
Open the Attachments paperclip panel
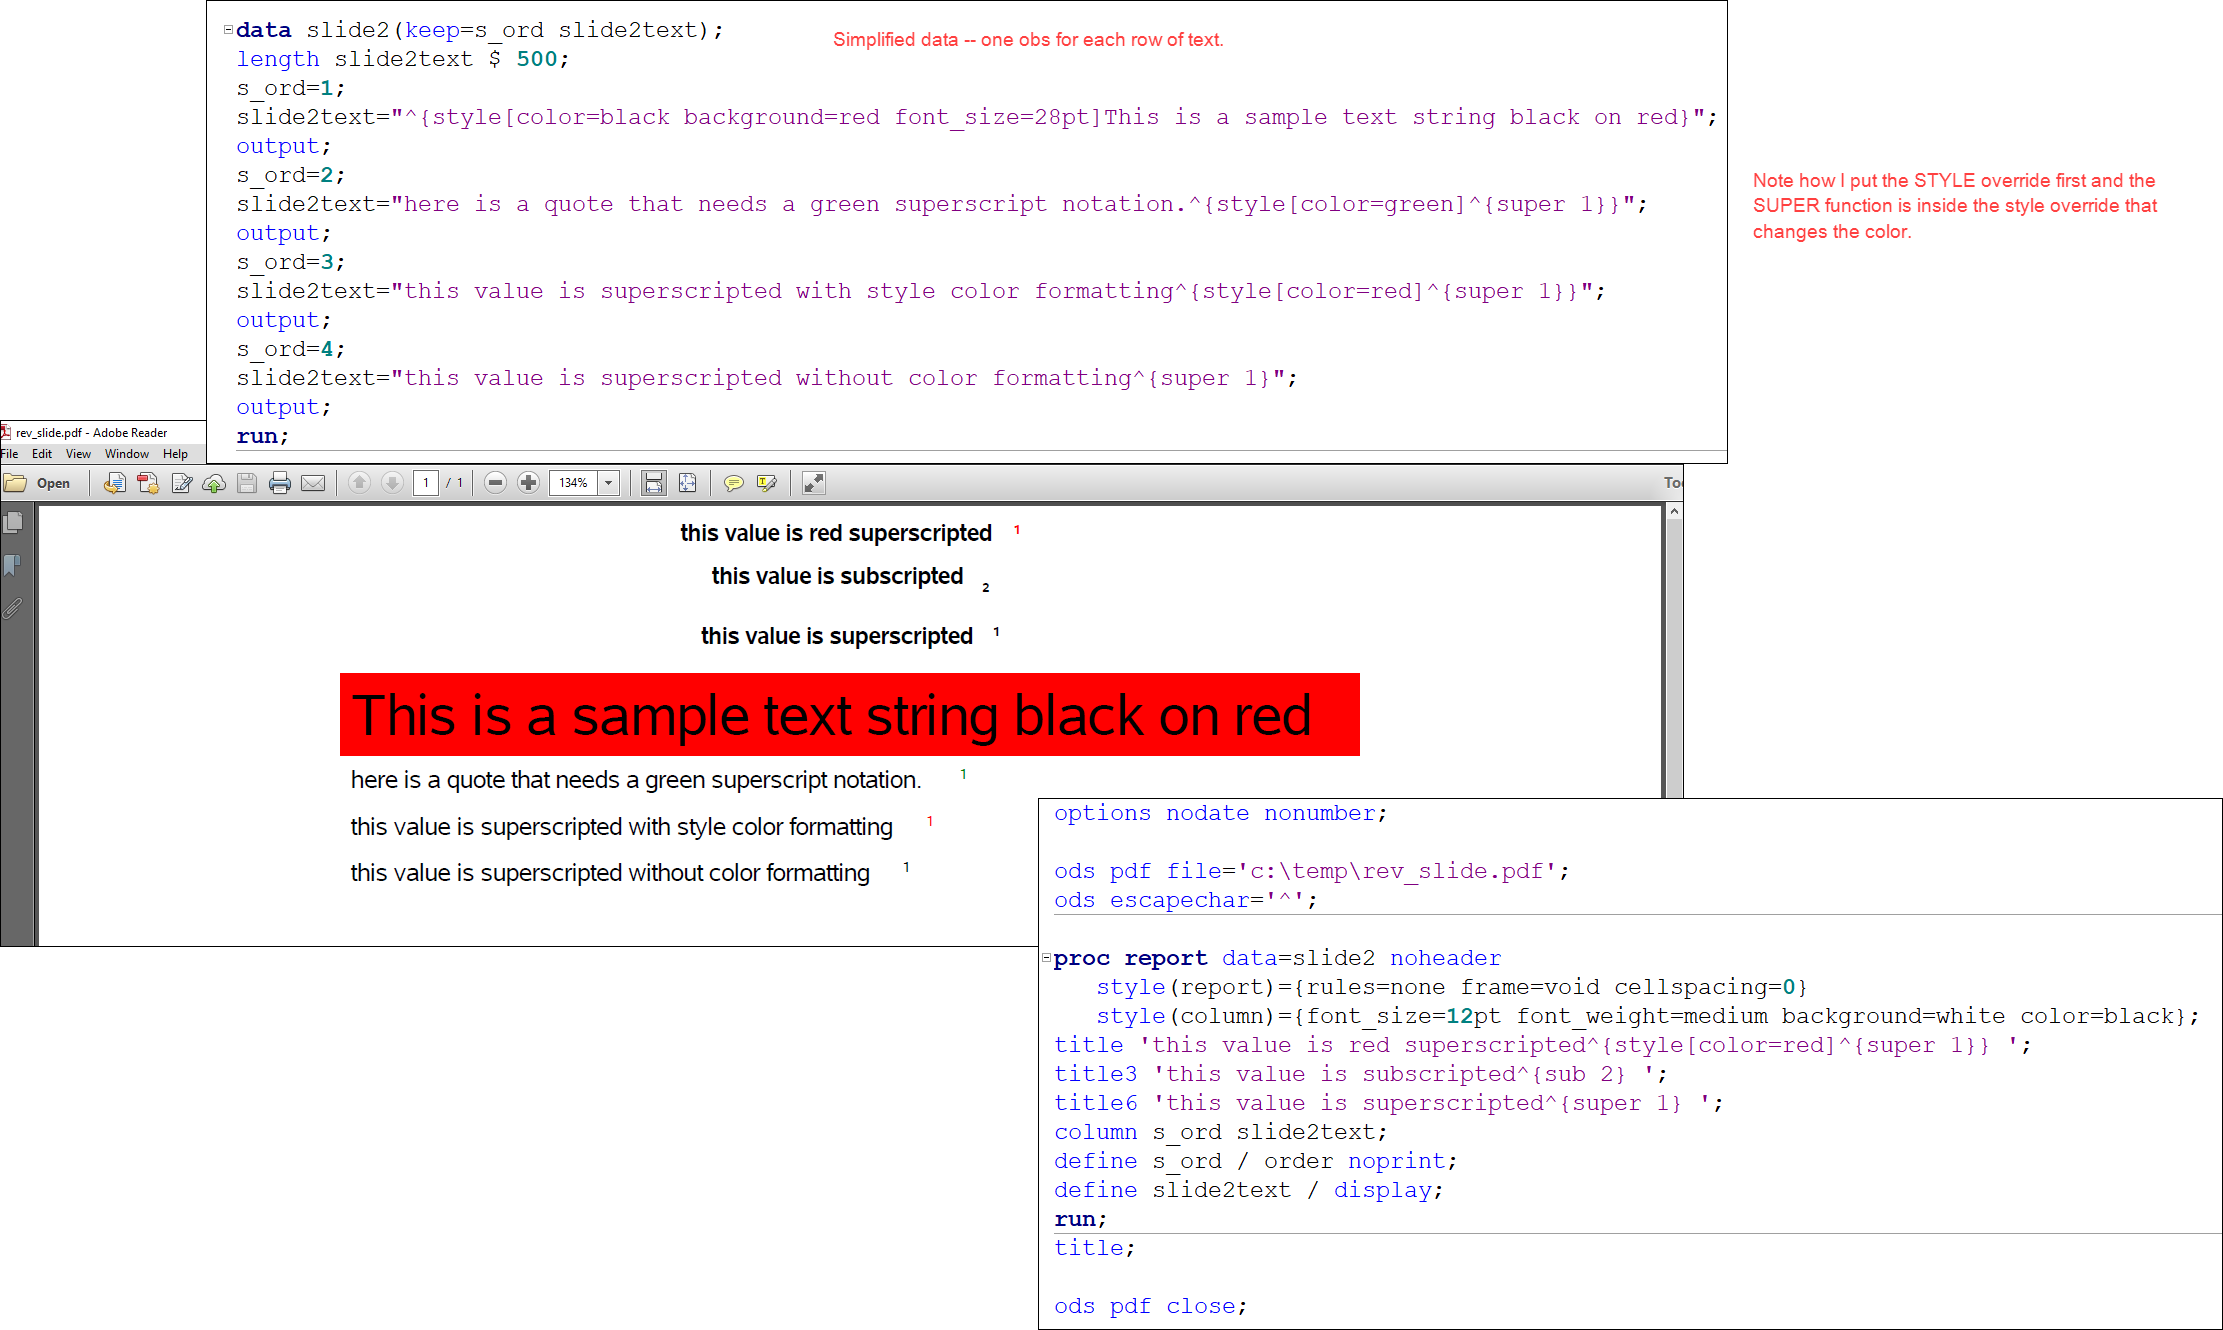[12, 606]
